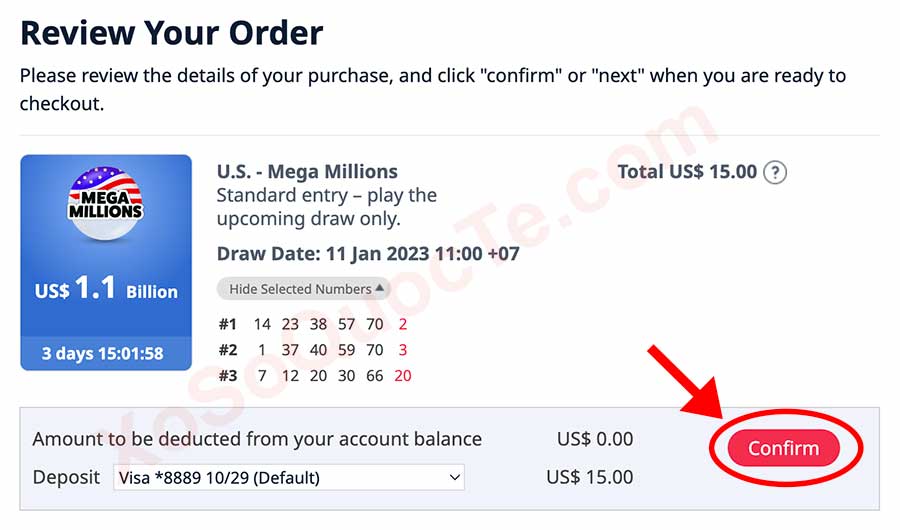Click the Review Your Order heading
This screenshot has height=530, width=900.
click(171, 32)
